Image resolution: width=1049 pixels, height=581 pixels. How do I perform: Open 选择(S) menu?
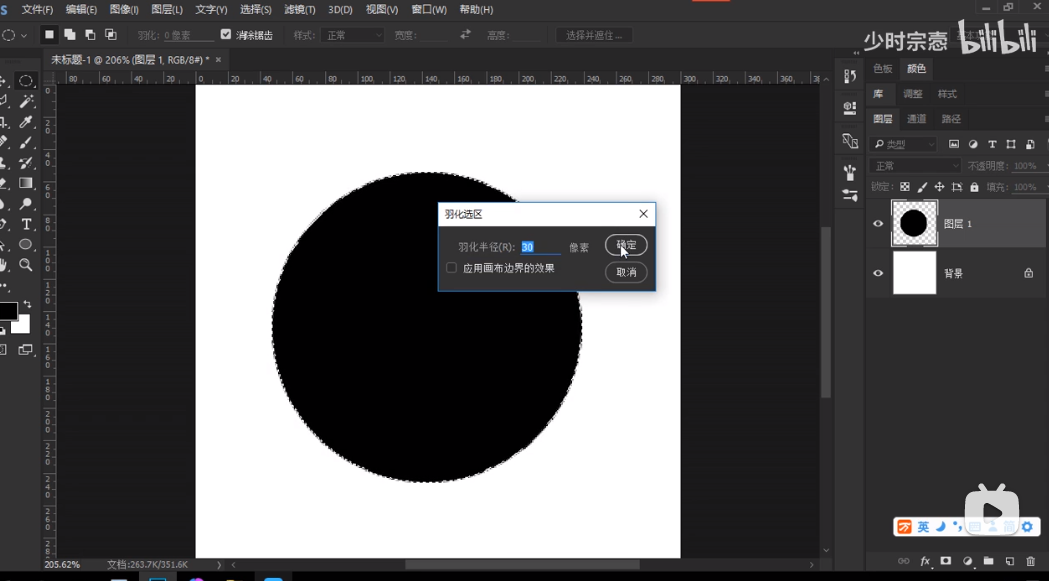(x=256, y=9)
